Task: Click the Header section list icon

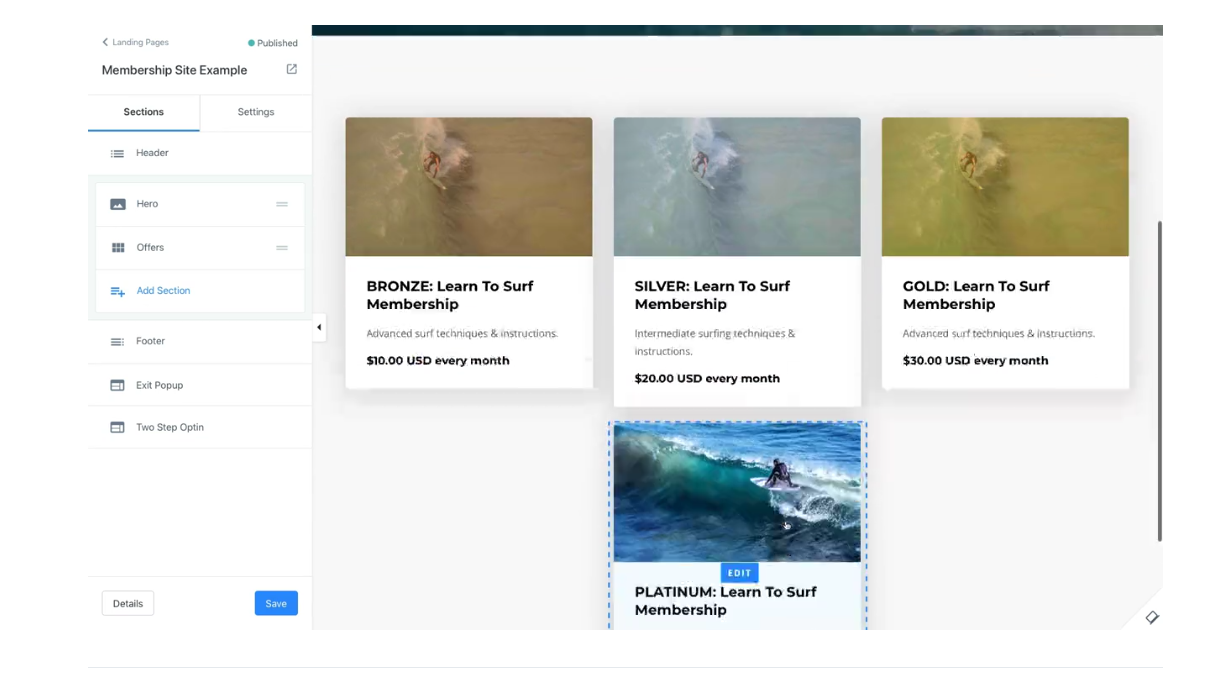Action: tap(117, 154)
